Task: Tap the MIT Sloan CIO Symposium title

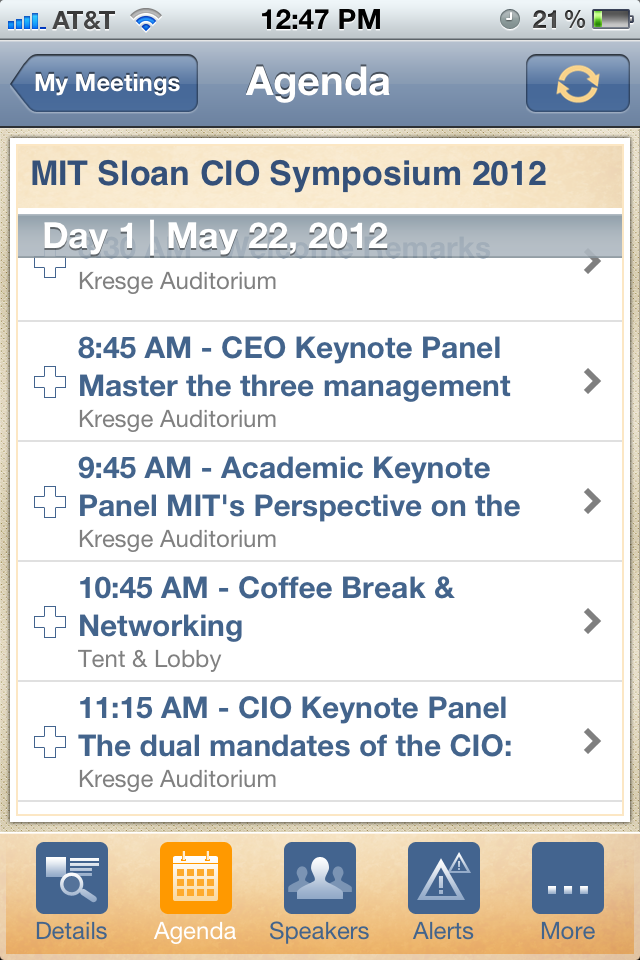Action: 289,174
